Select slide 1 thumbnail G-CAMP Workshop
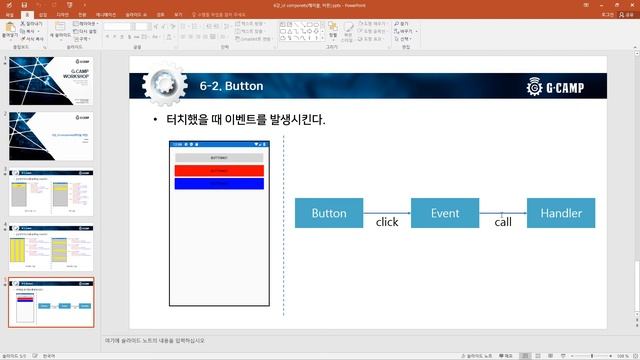The width and height of the screenshot is (640, 360). [x=51, y=81]
